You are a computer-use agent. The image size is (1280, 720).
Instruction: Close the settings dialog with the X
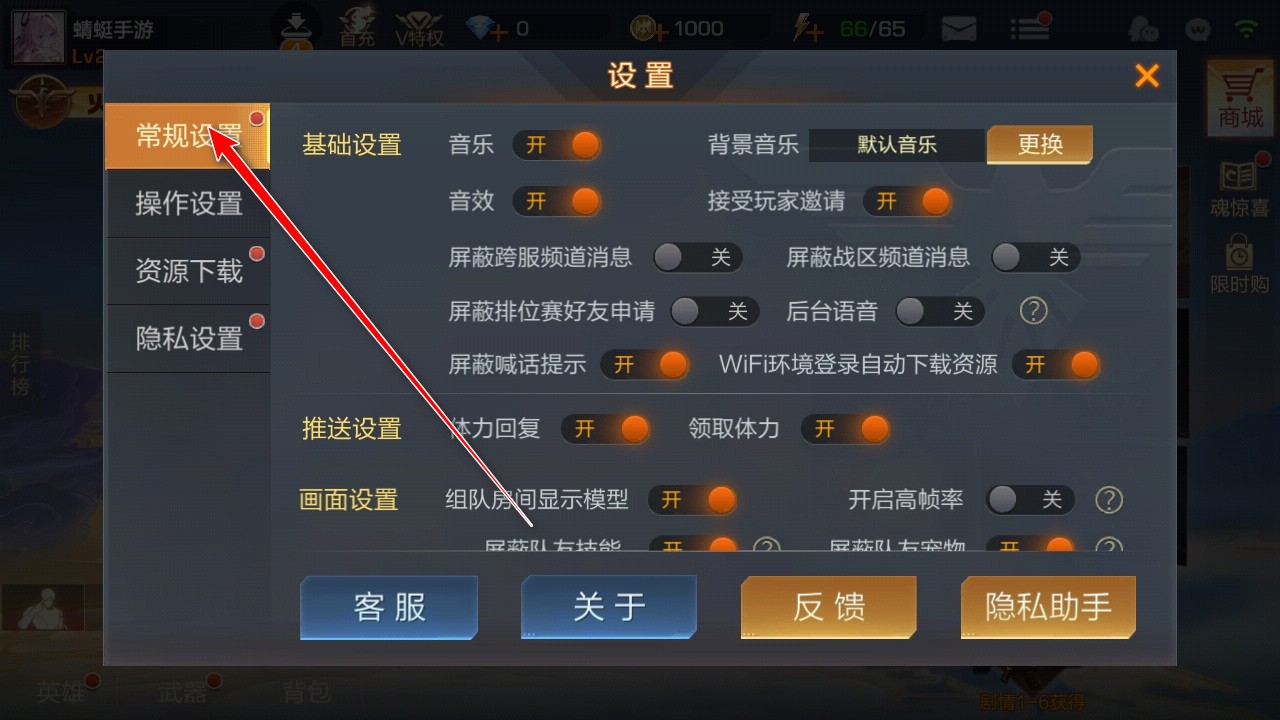[1147, 76]
